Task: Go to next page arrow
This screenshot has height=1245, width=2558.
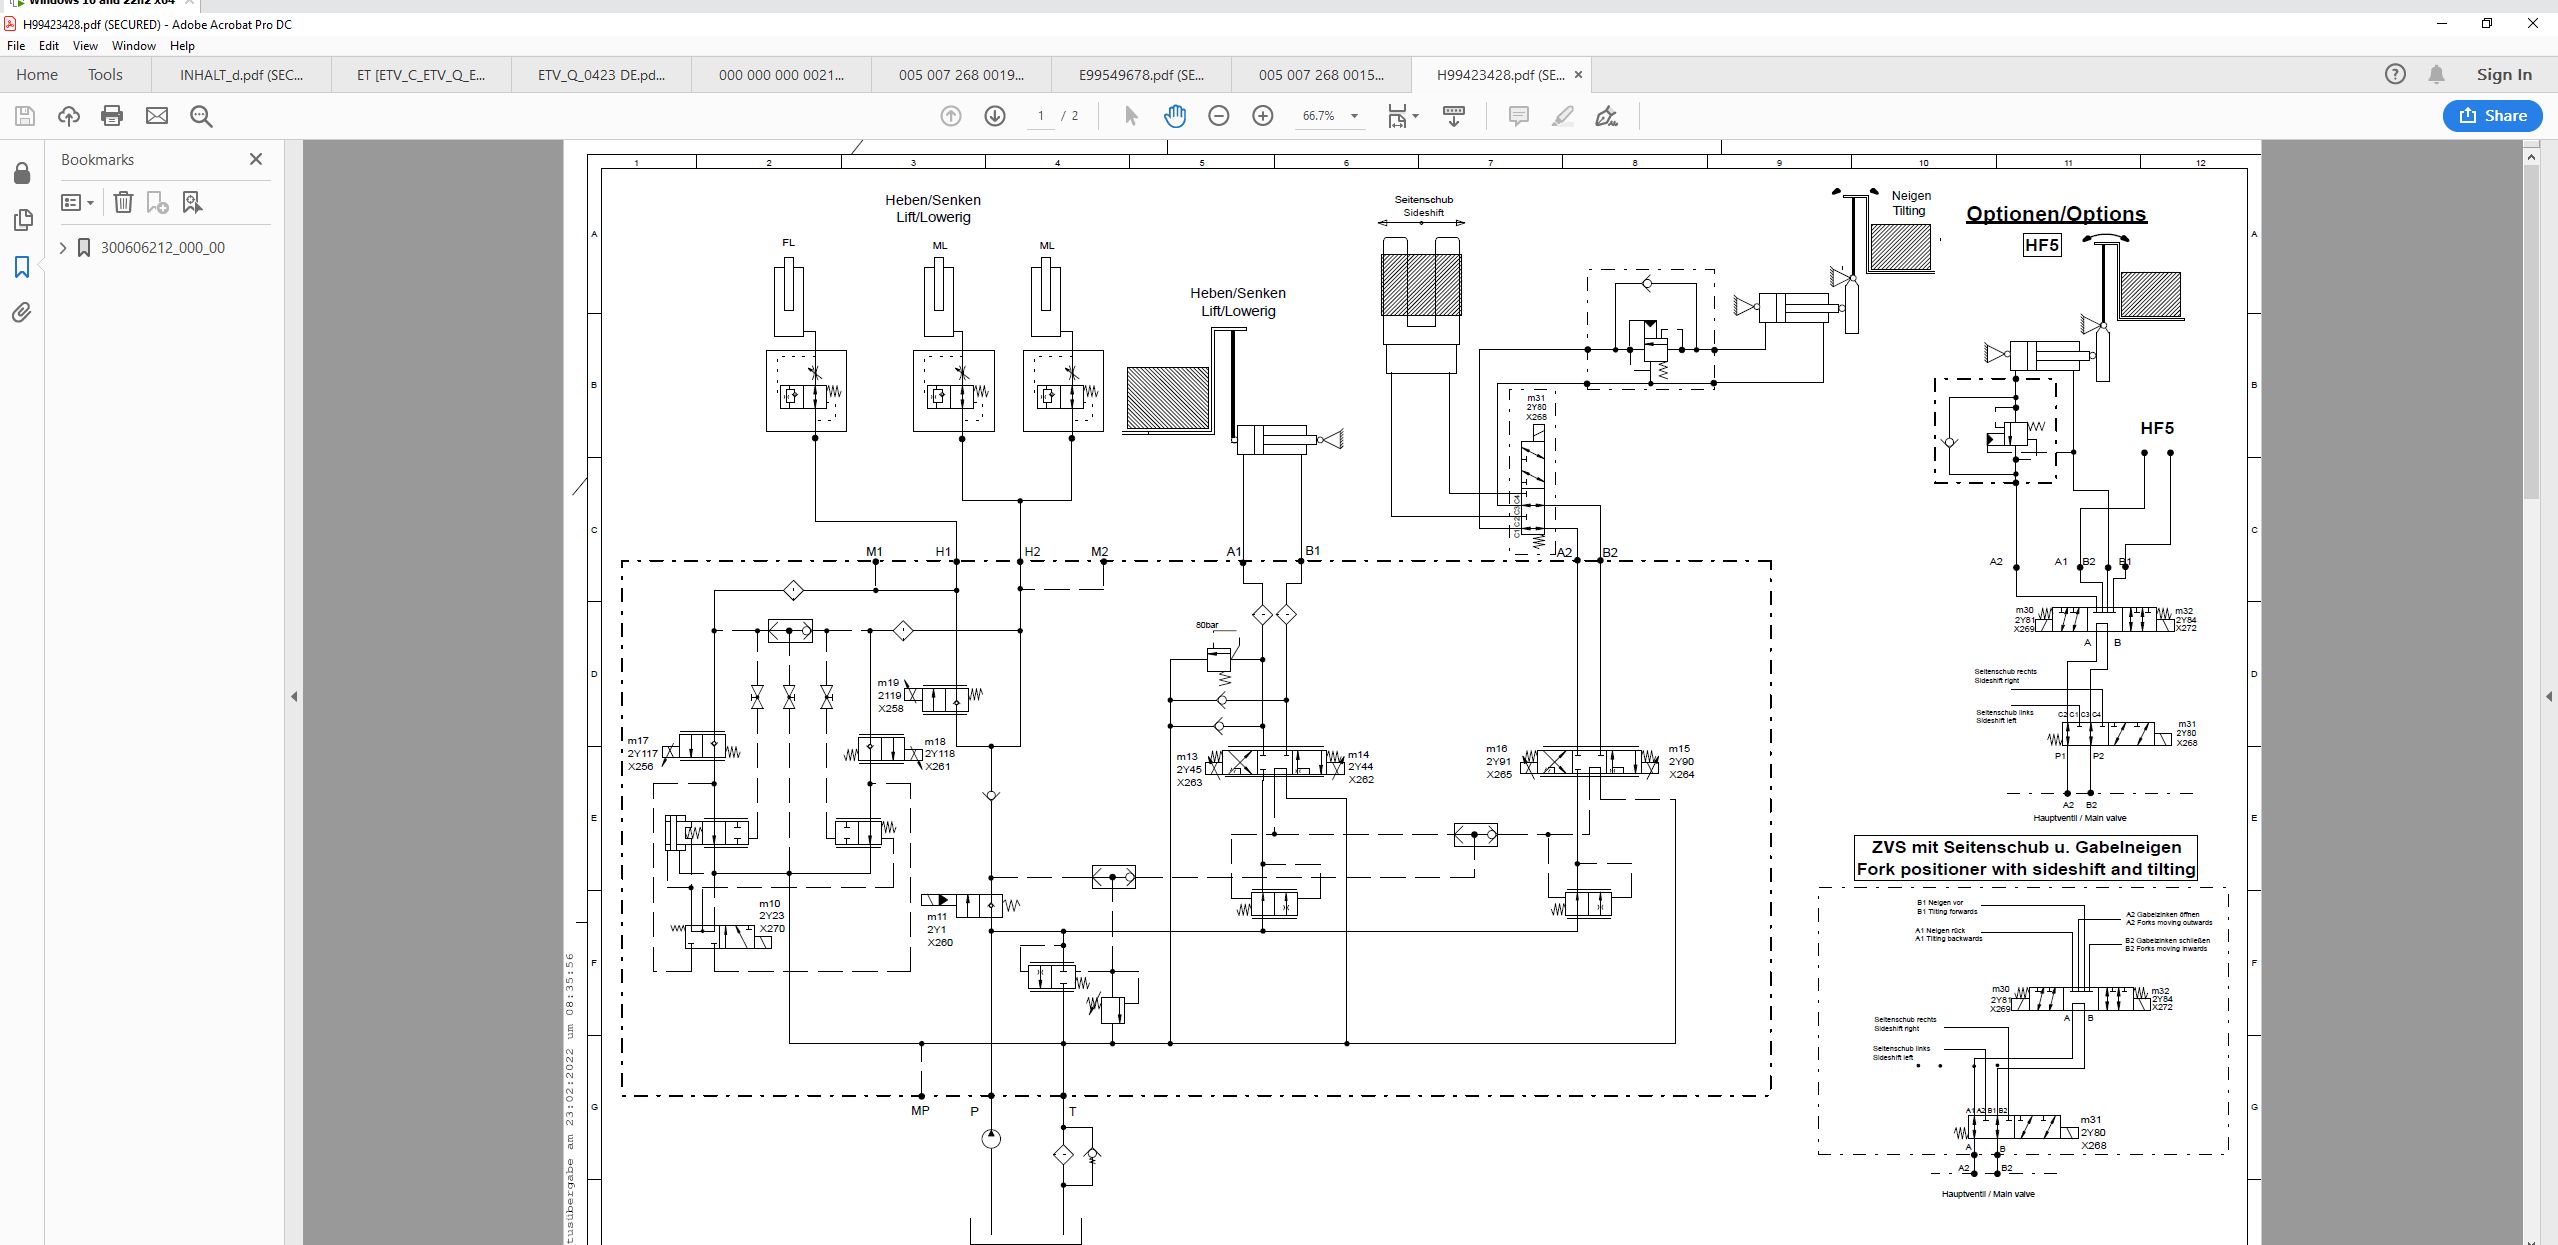Action: [x=995, y=116]
